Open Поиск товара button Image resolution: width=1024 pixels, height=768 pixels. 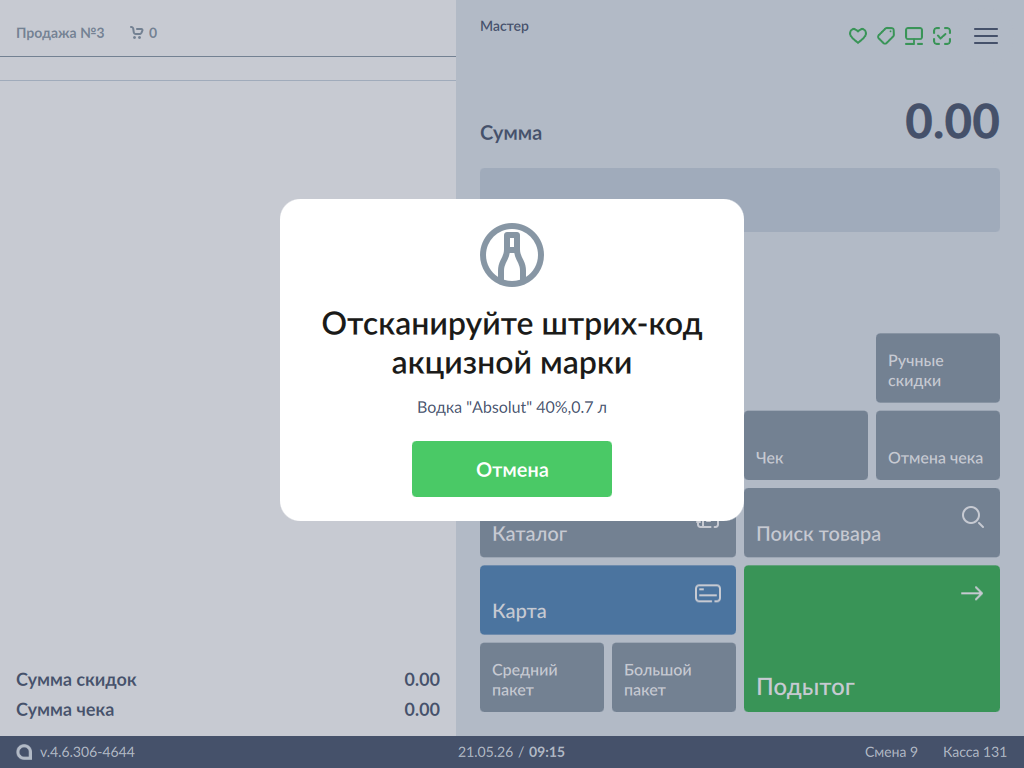[871, 522]
